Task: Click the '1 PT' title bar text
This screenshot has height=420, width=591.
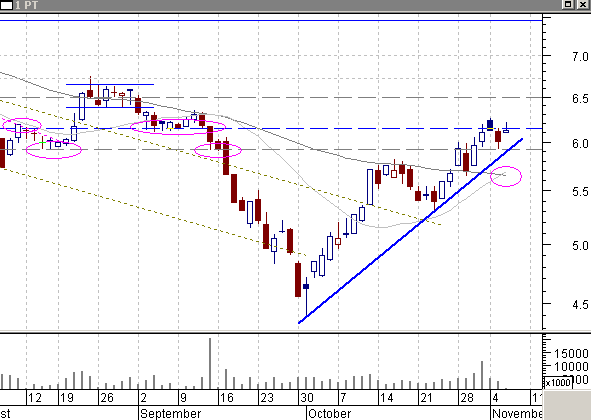Action: pyautogui.click(x=26, y=5)
